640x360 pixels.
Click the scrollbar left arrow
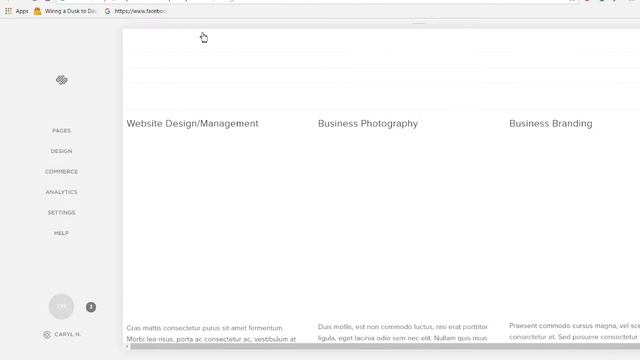click(x=127, y=346)
